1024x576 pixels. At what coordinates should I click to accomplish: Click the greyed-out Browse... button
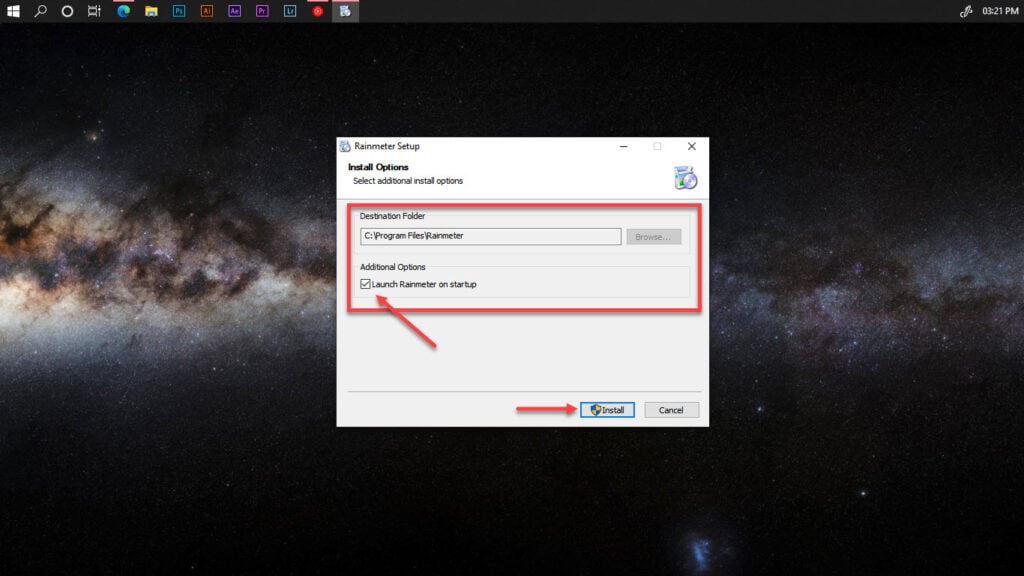coord(653,236)
